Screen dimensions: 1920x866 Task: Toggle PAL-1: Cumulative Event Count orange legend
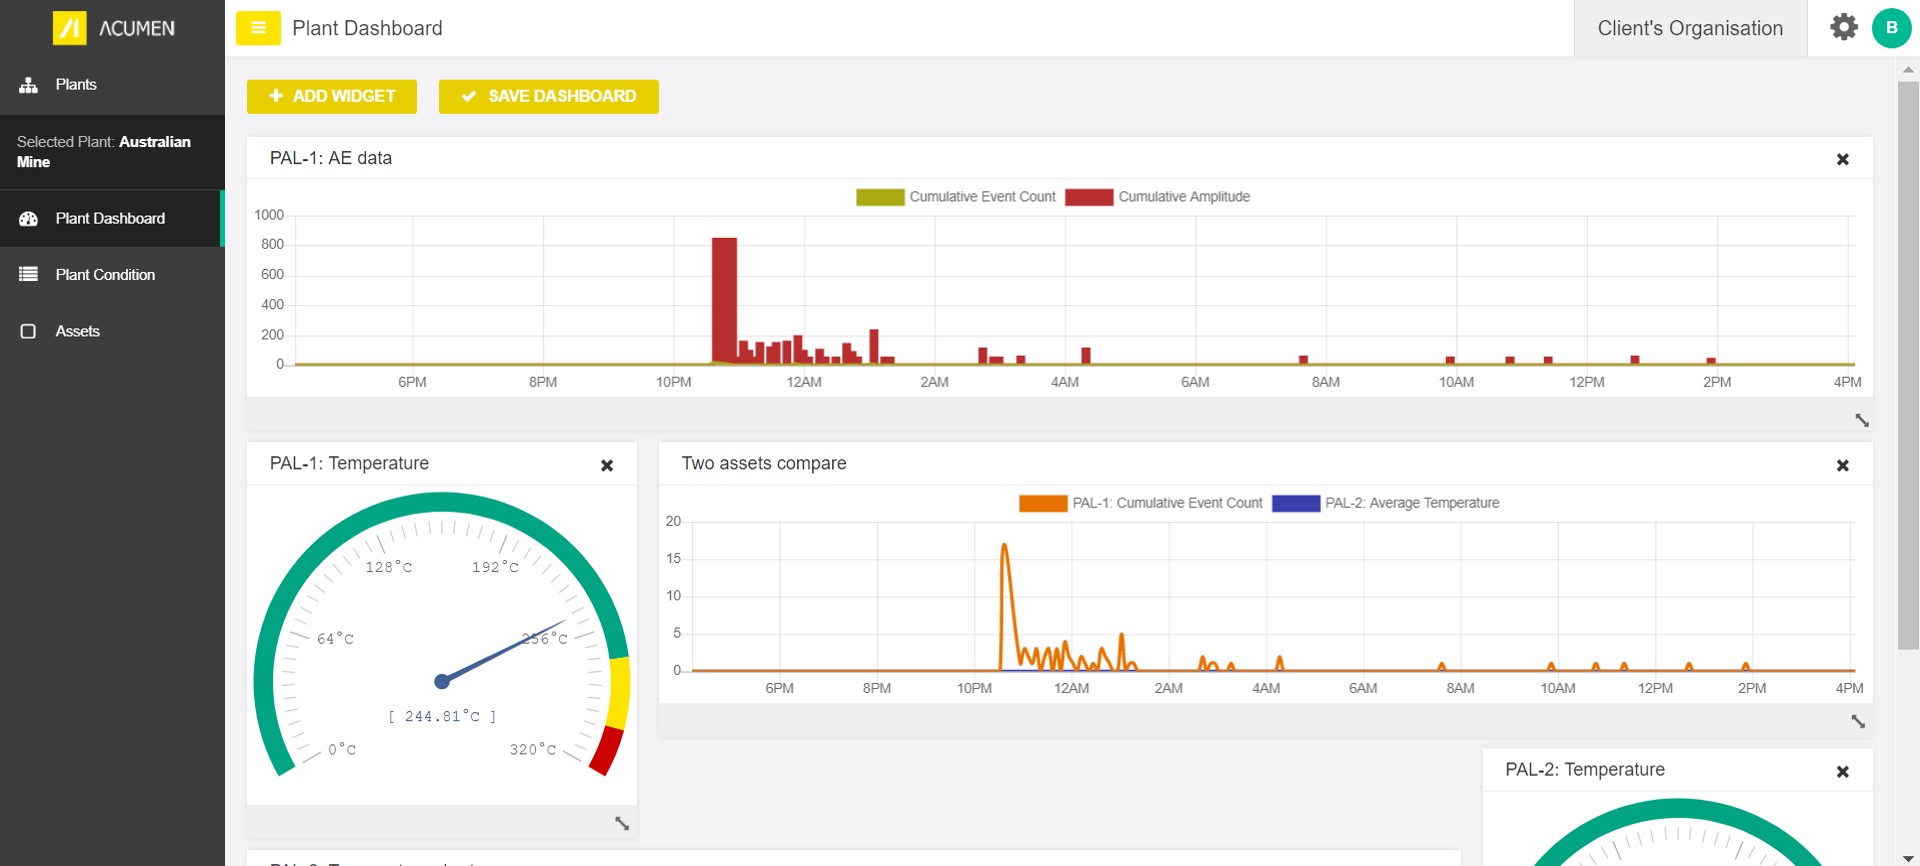[x=1043, y=503]
